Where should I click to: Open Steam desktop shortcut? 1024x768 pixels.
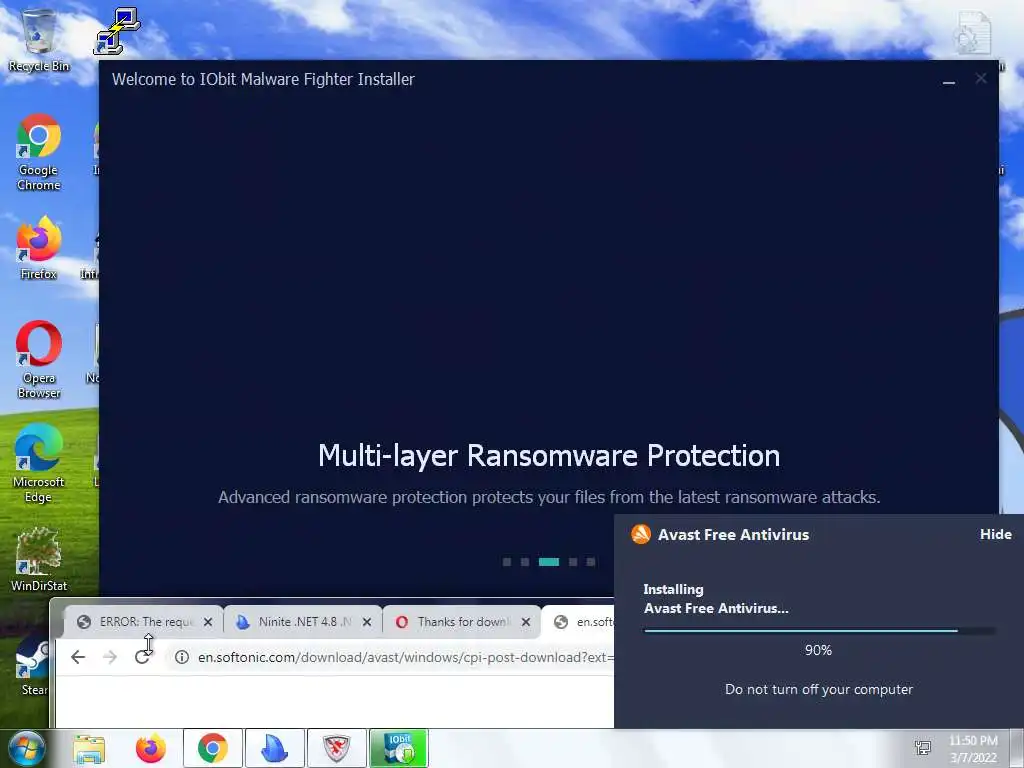click(x=34, y=666)
